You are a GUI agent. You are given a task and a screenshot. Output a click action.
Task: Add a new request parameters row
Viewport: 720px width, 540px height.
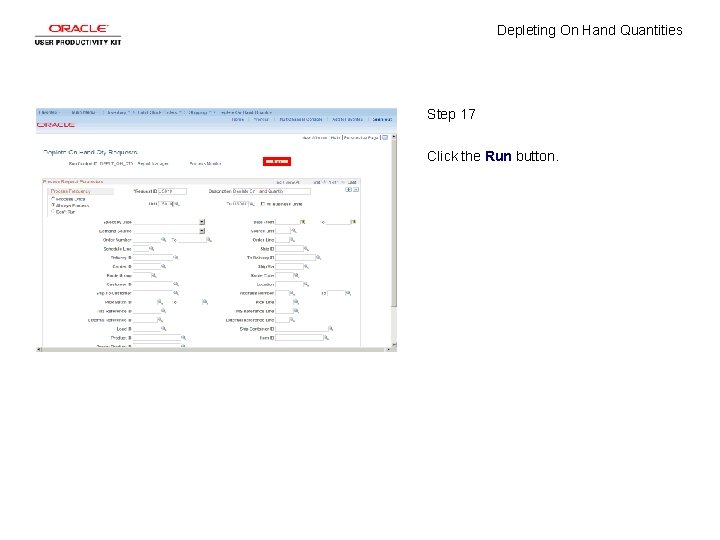349,190
